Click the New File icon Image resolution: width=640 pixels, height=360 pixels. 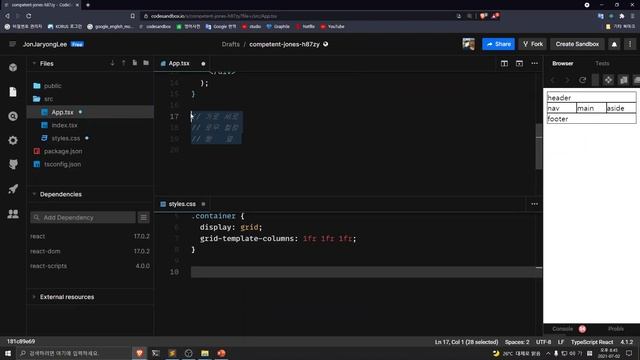135,63
